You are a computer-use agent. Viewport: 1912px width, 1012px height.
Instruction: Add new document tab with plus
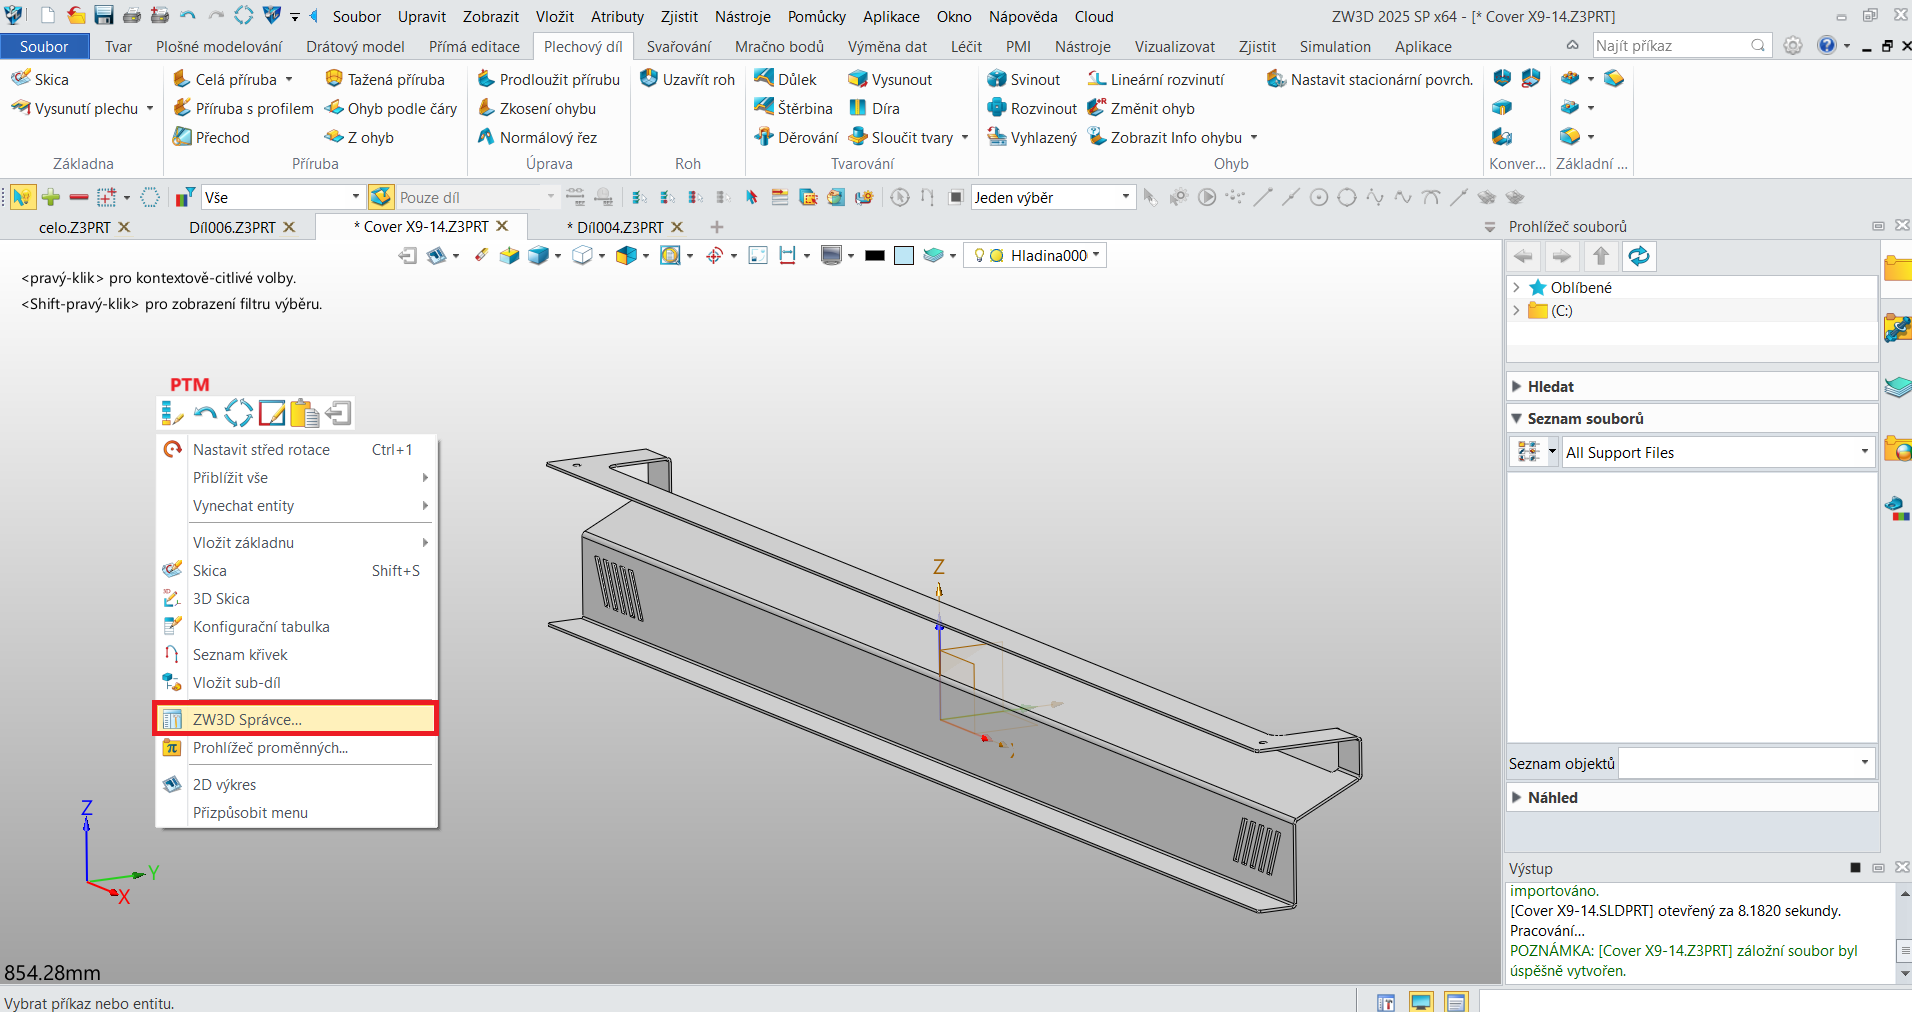[x=717, y=227]
